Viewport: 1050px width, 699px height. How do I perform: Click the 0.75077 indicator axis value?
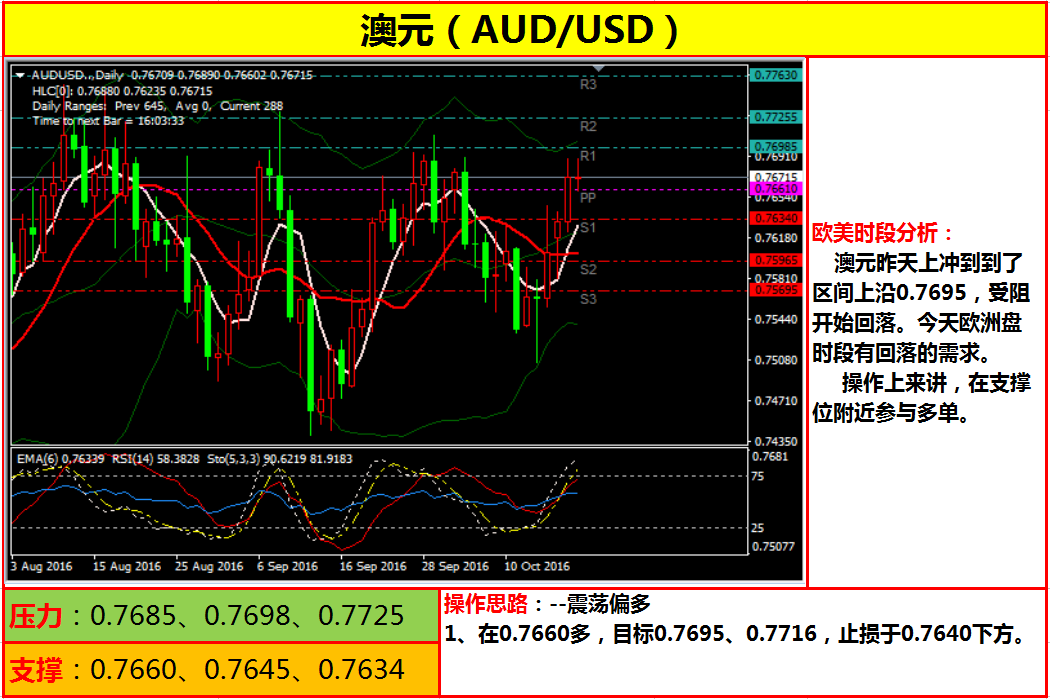(x=773, y=546)
